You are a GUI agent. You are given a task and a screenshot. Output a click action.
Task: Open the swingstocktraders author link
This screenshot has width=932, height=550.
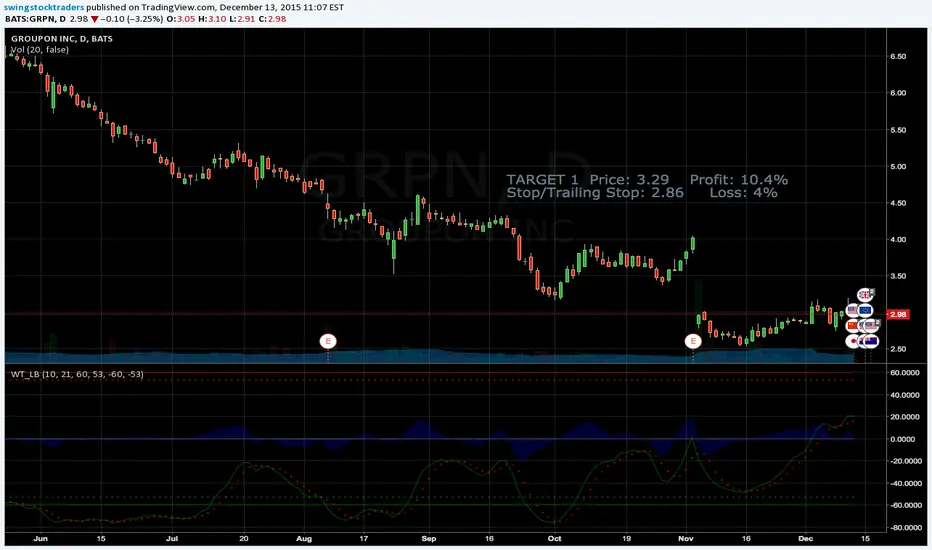tap(43, 8)
